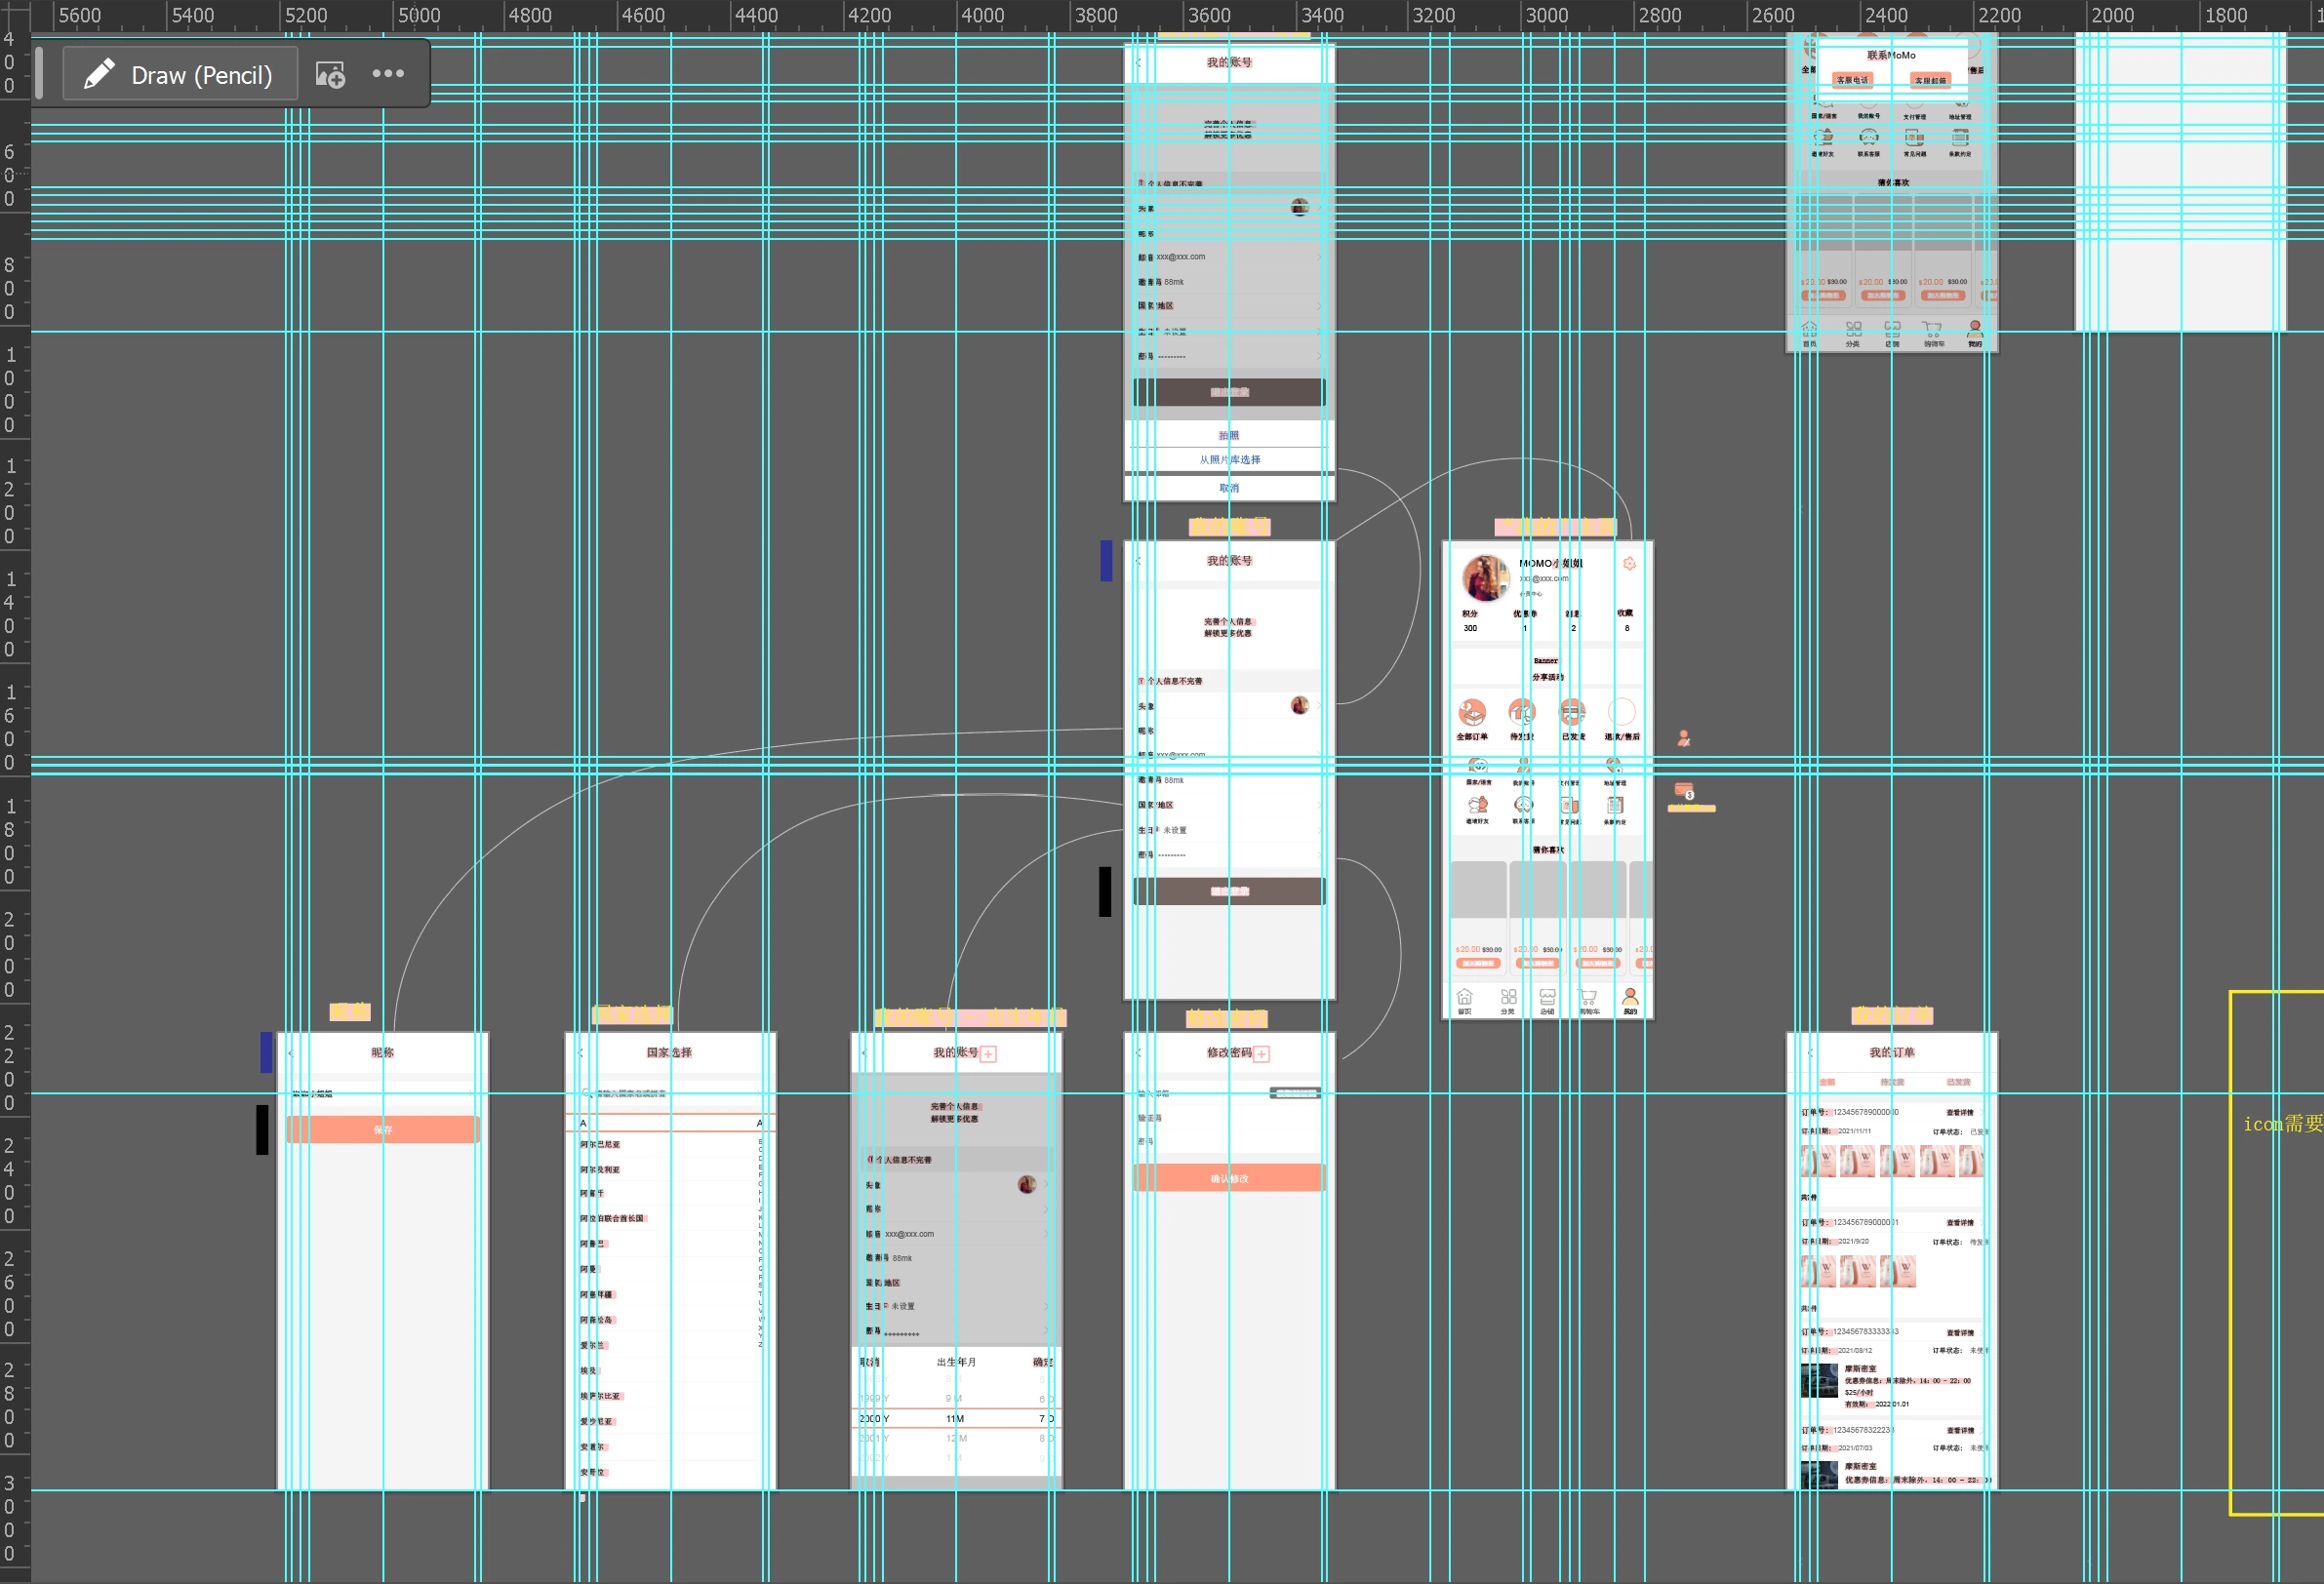Select the loose person-edit icon on canvas
The width and height of the screenshot is (2324, 1584).
point(1683,739)
